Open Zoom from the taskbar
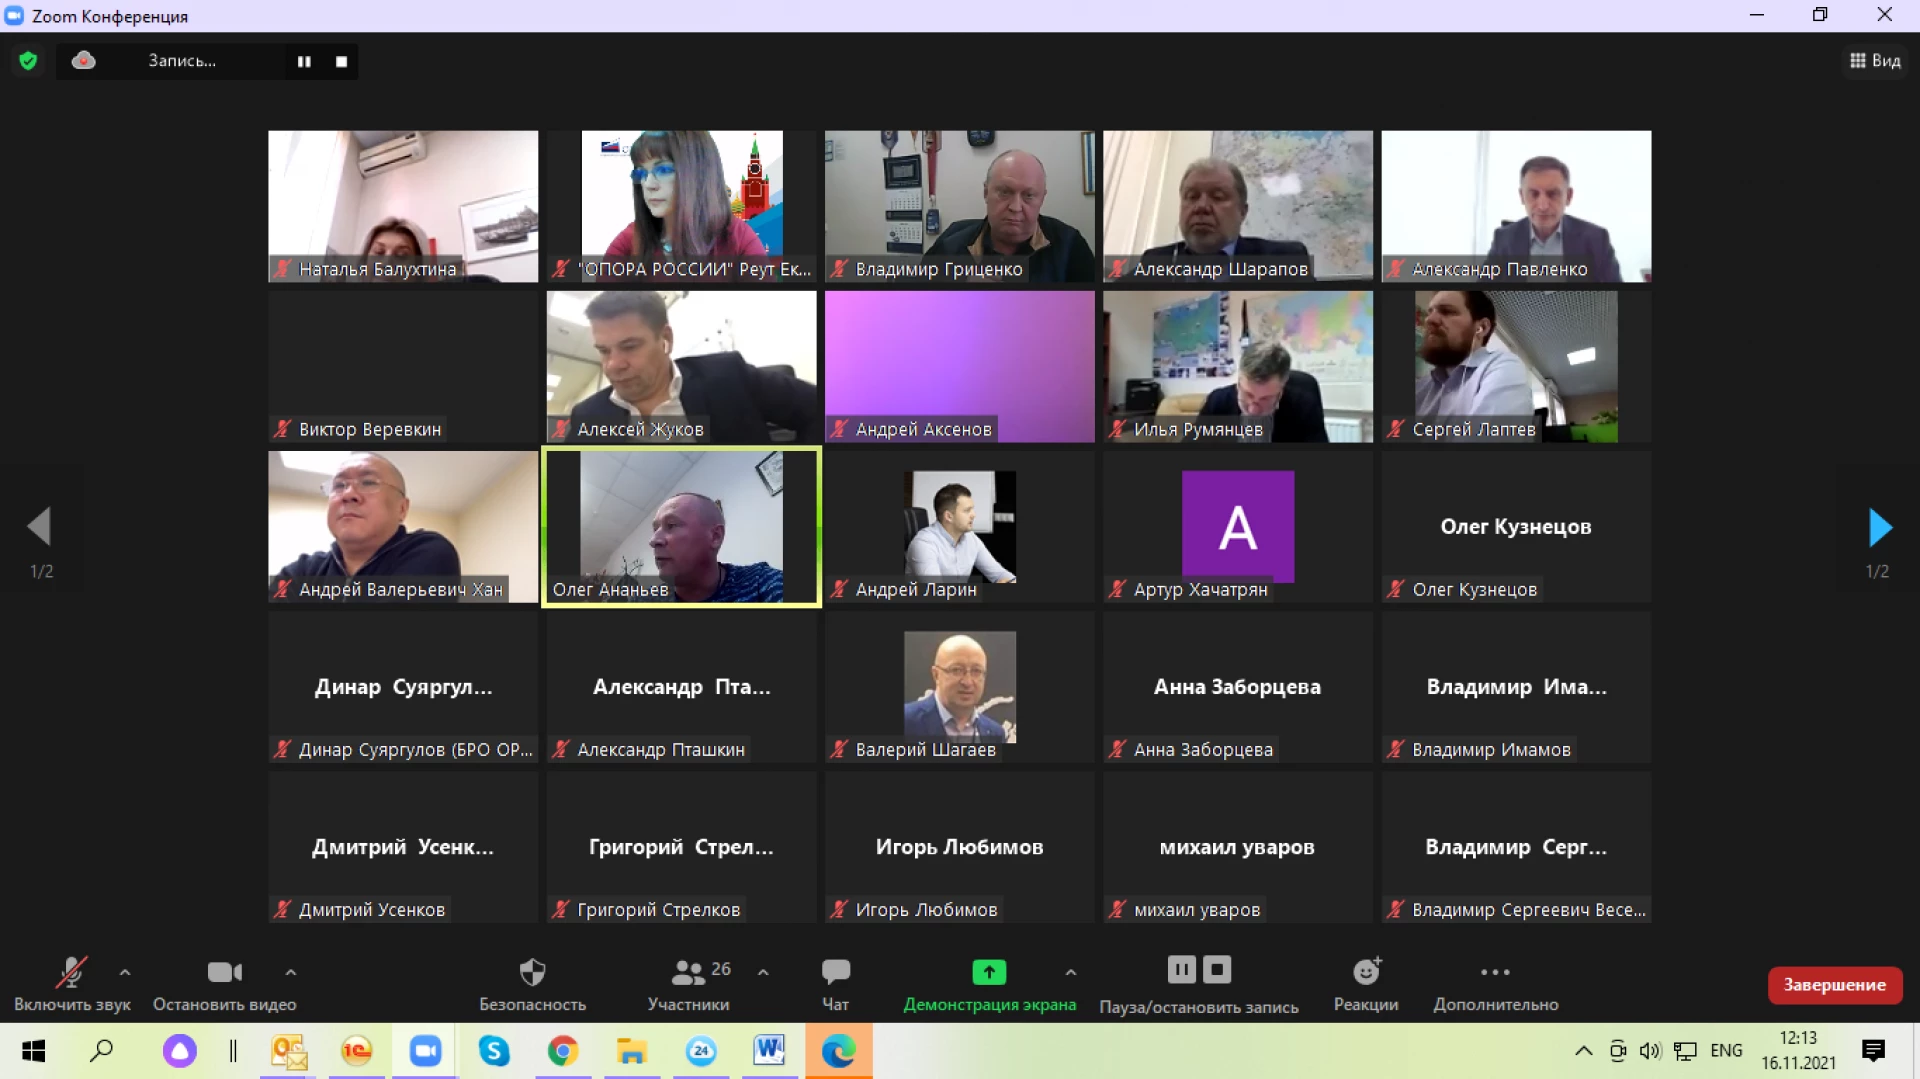Viewport: 1920px width, 1079px height. 426,1051
